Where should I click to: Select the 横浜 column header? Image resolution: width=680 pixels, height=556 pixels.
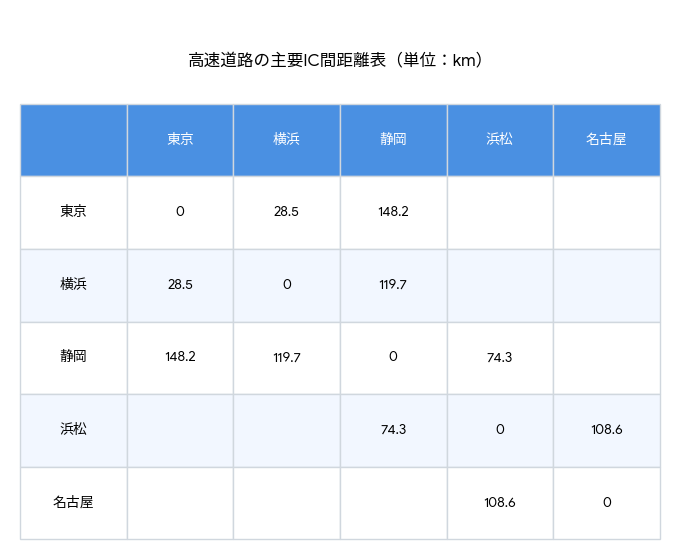click(x=287, y=140)
